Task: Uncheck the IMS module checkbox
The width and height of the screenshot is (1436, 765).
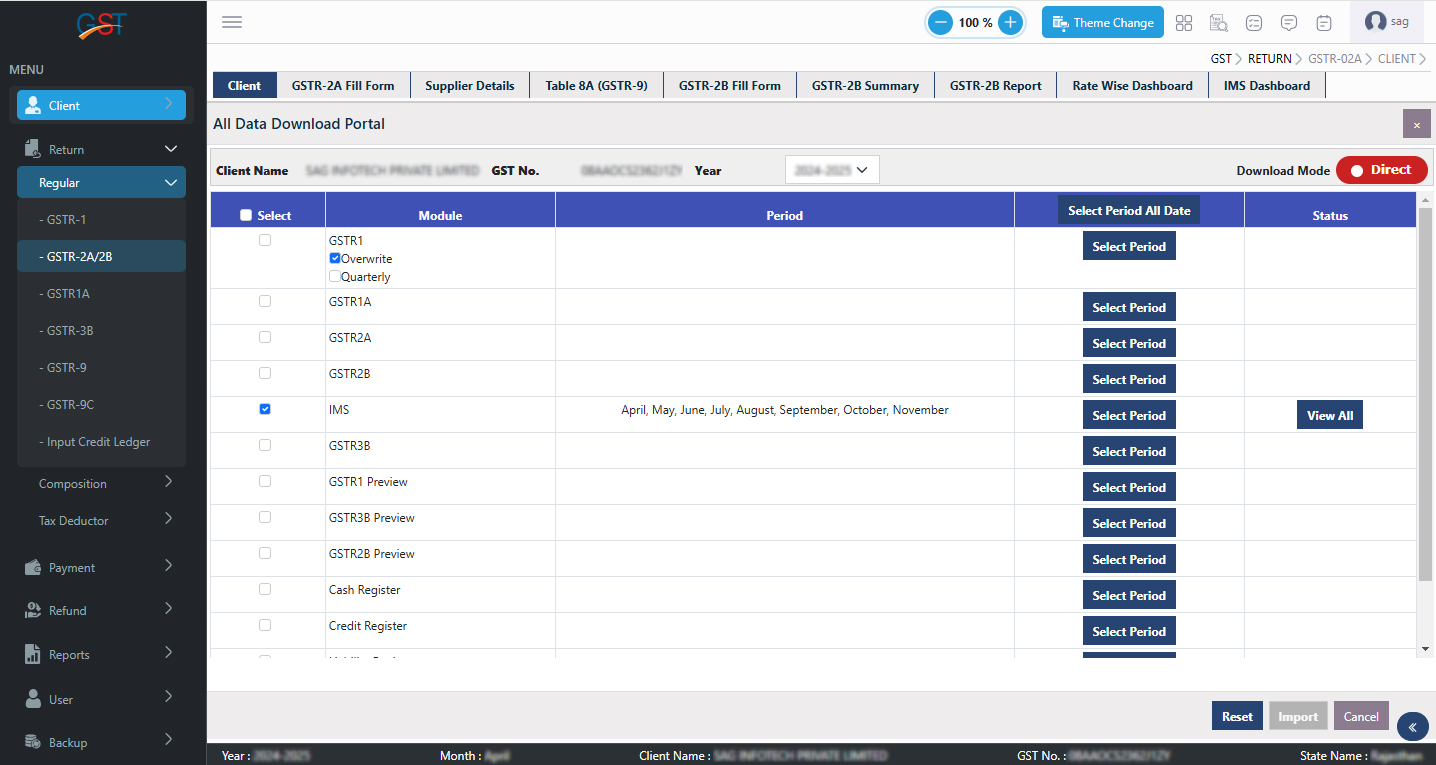Action: click(x=265, y=409)
